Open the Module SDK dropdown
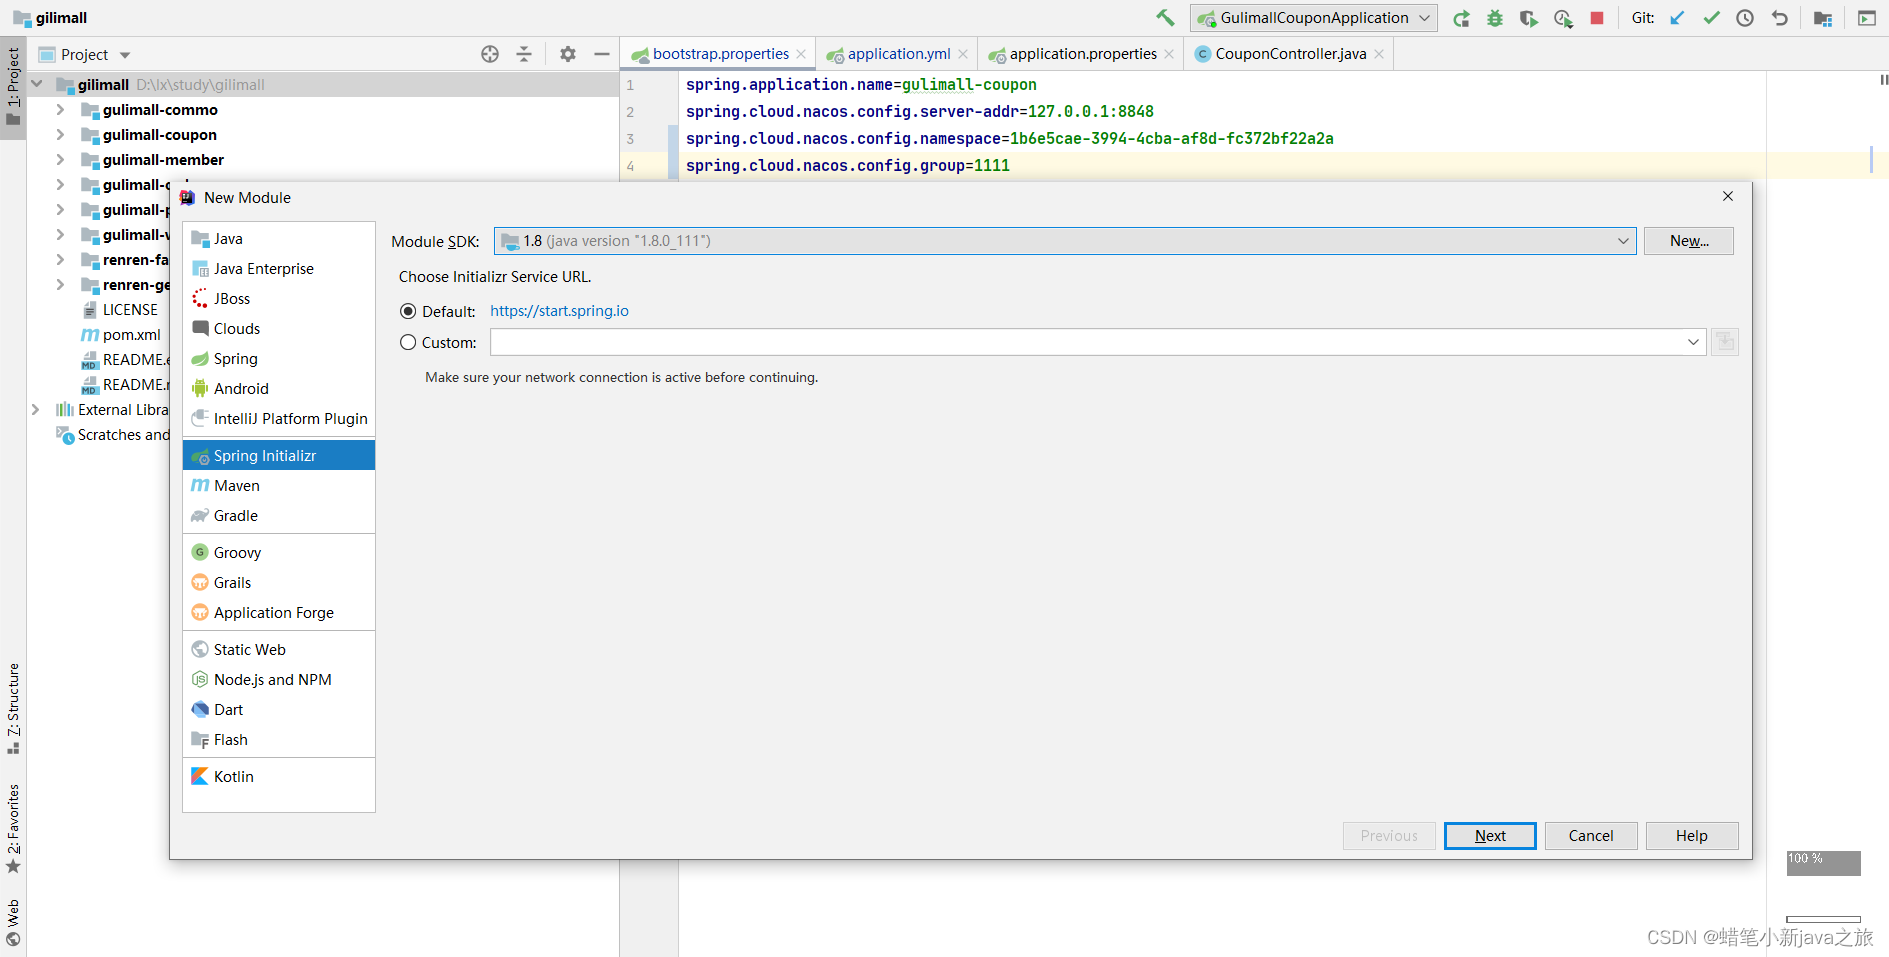This screenshot has height=957, width=1889. coord(1065,241)
